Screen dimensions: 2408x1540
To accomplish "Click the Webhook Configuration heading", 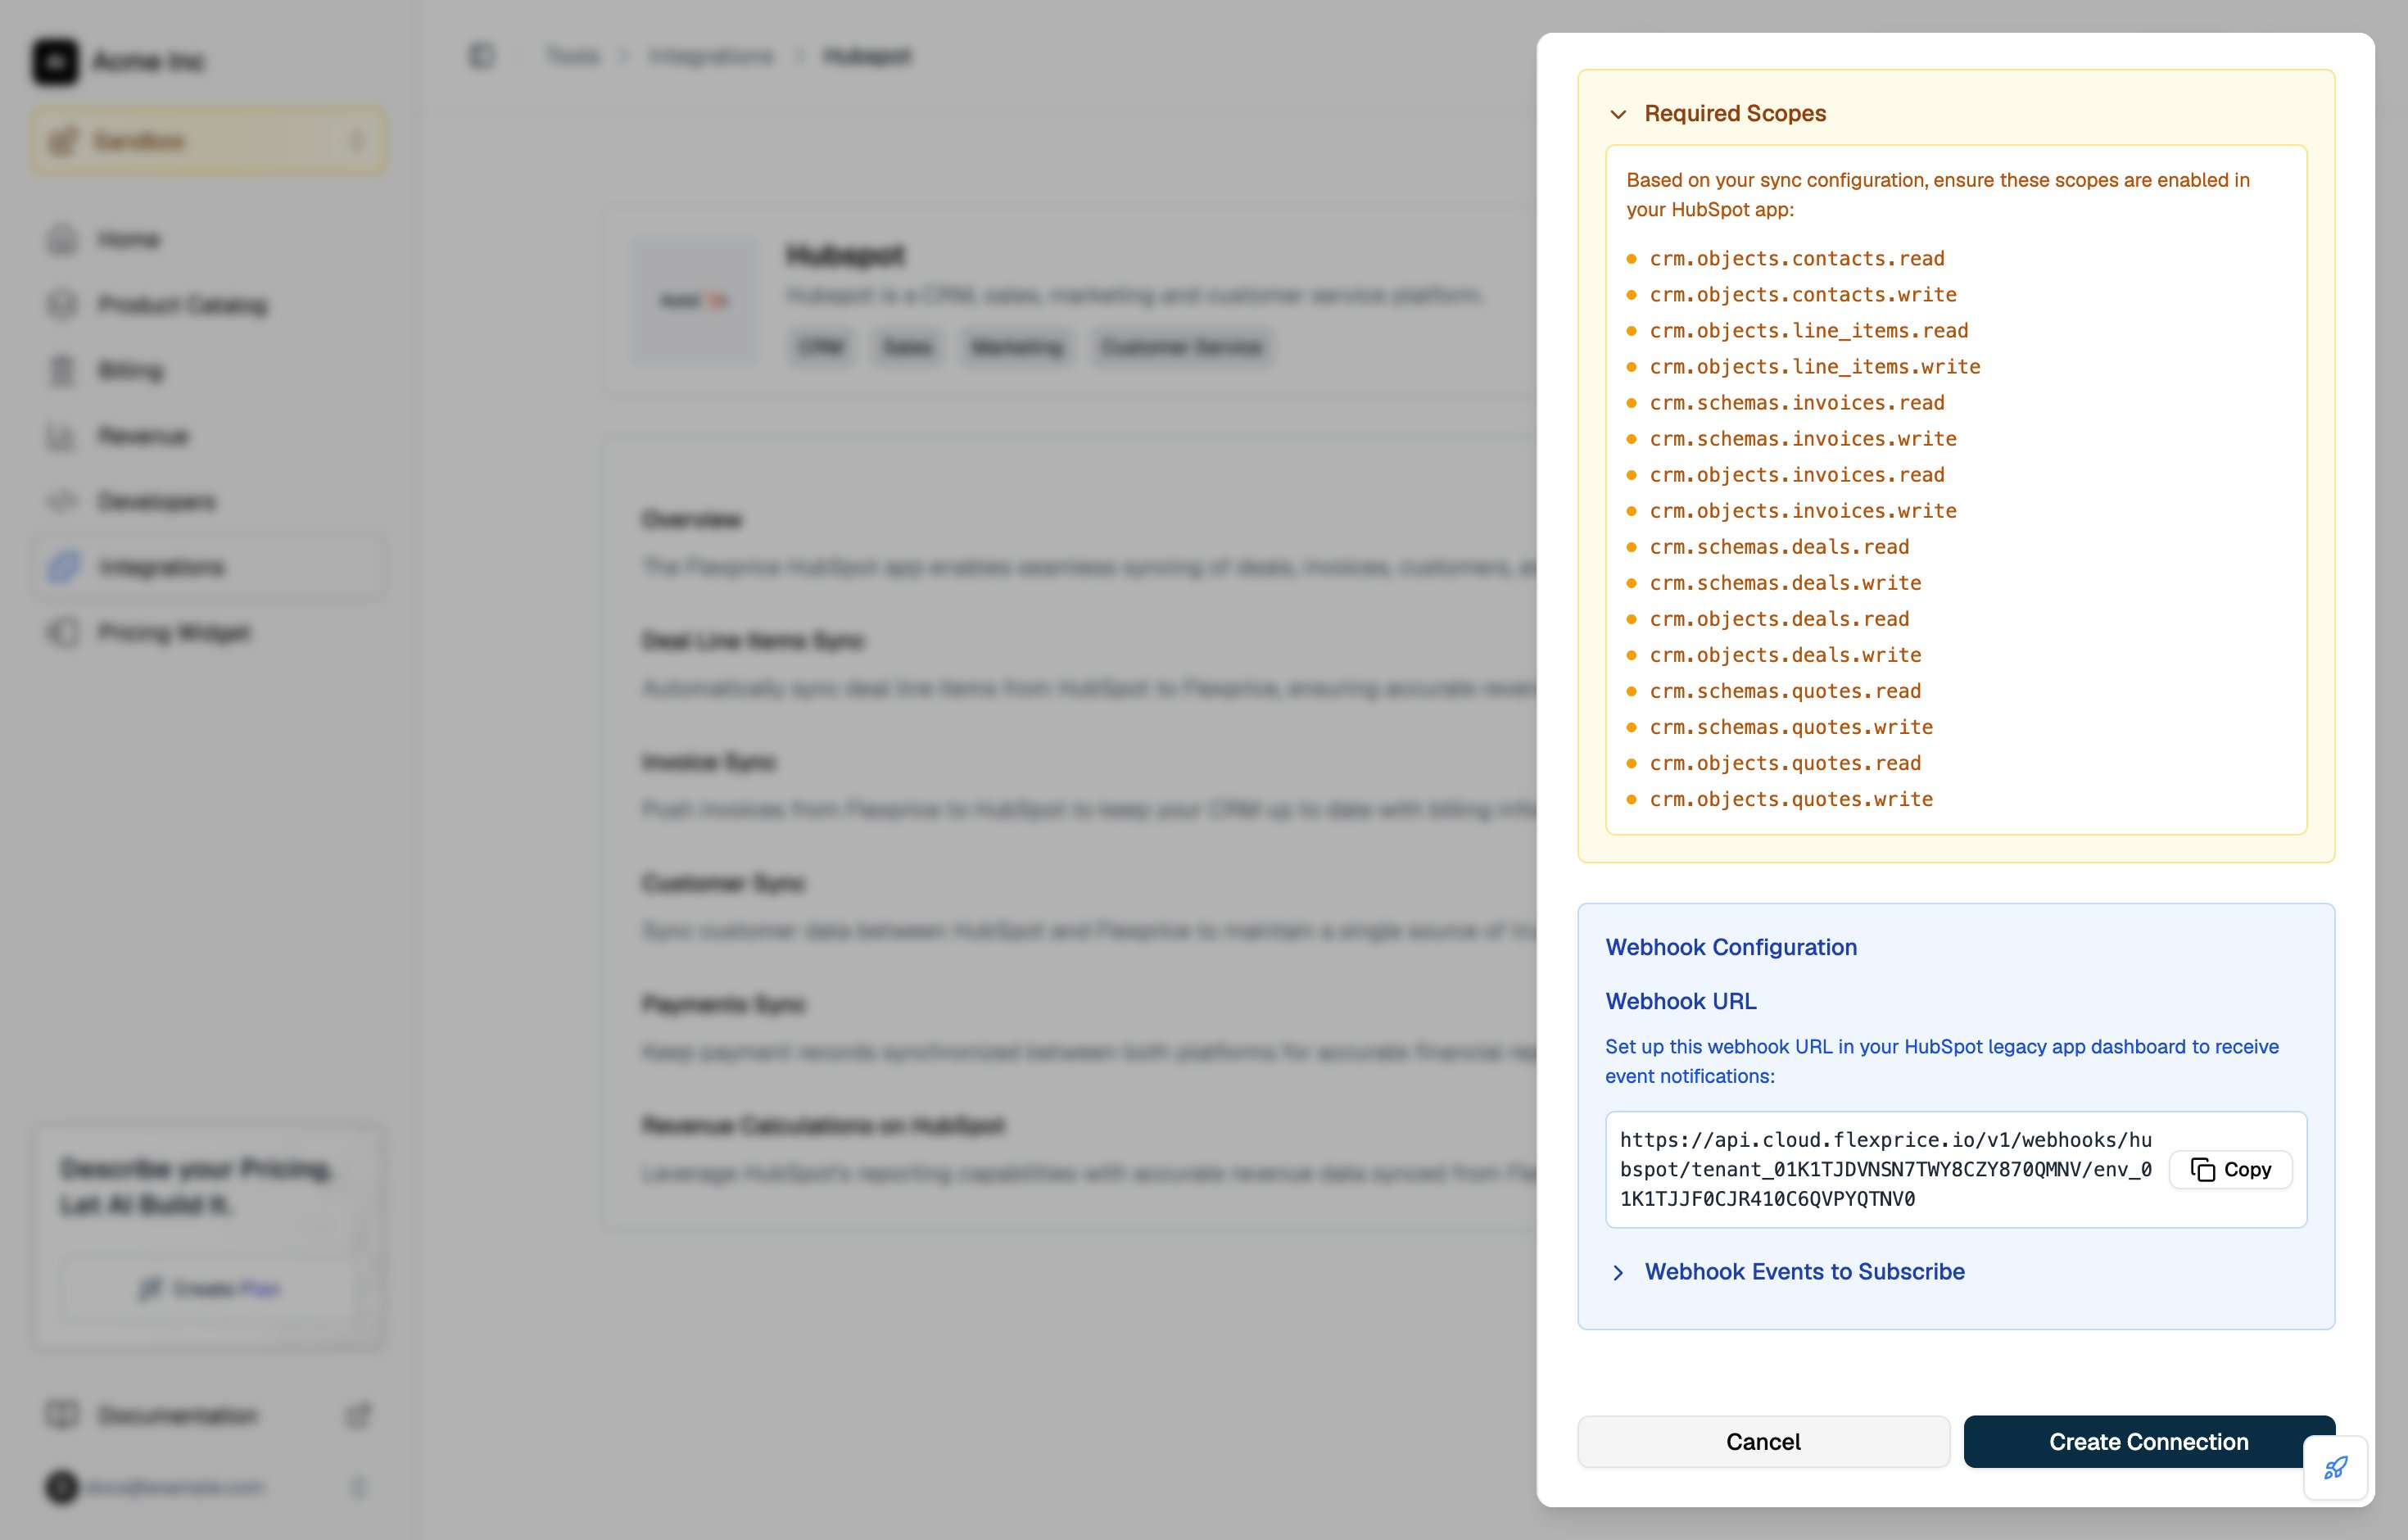I will (1731, 947).
